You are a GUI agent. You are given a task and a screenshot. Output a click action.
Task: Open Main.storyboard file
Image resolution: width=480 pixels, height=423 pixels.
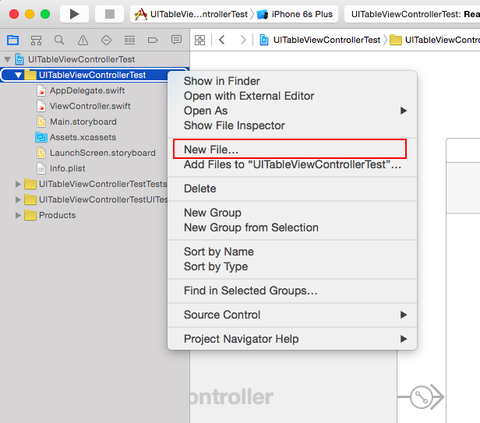[x=83, y=122]
